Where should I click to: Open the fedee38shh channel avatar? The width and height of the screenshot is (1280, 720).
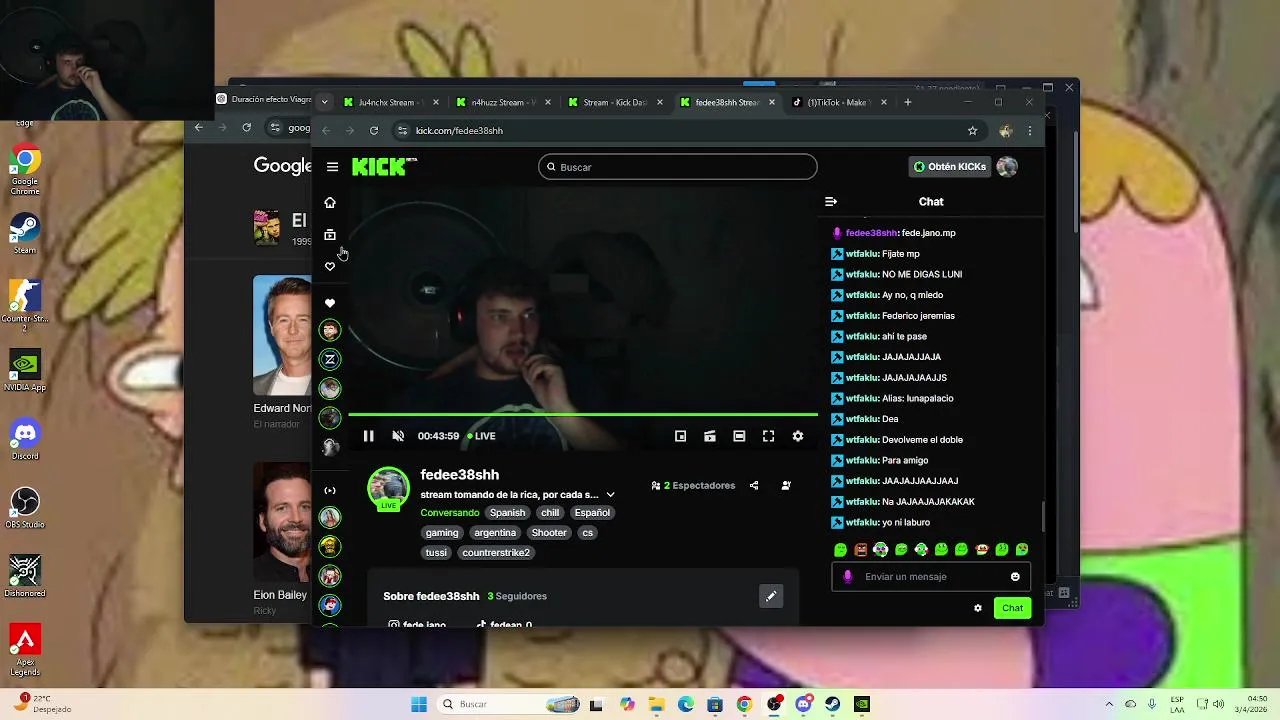pyautogui.click(x=388, y=487)
